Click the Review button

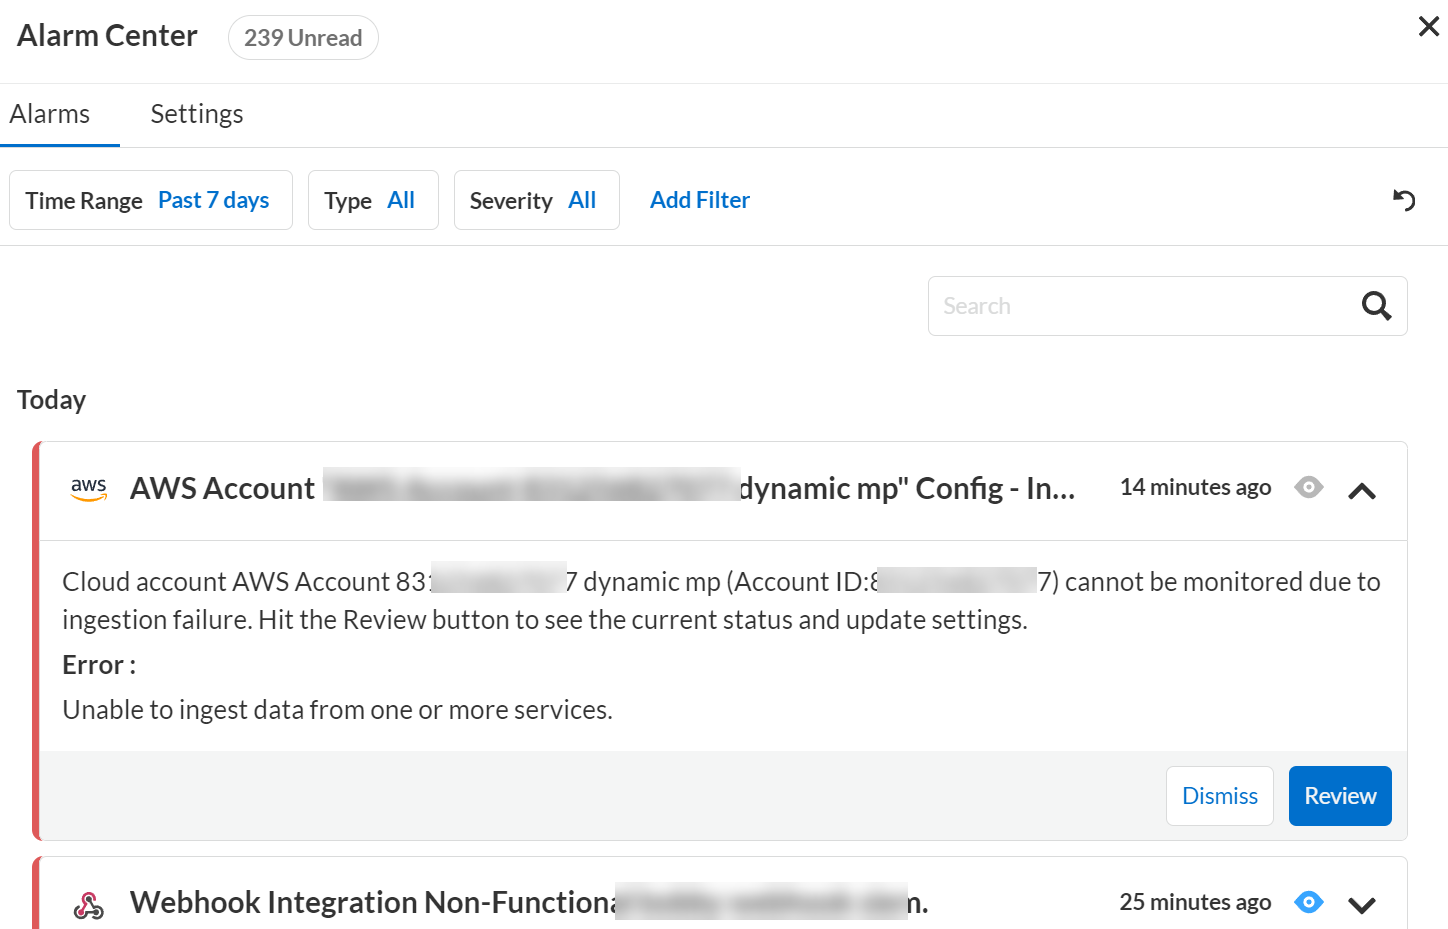point(1340,796)
